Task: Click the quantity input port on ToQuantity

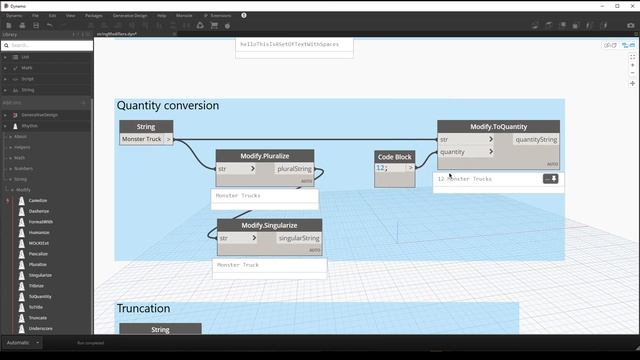Action: click(x=466, y=152)
